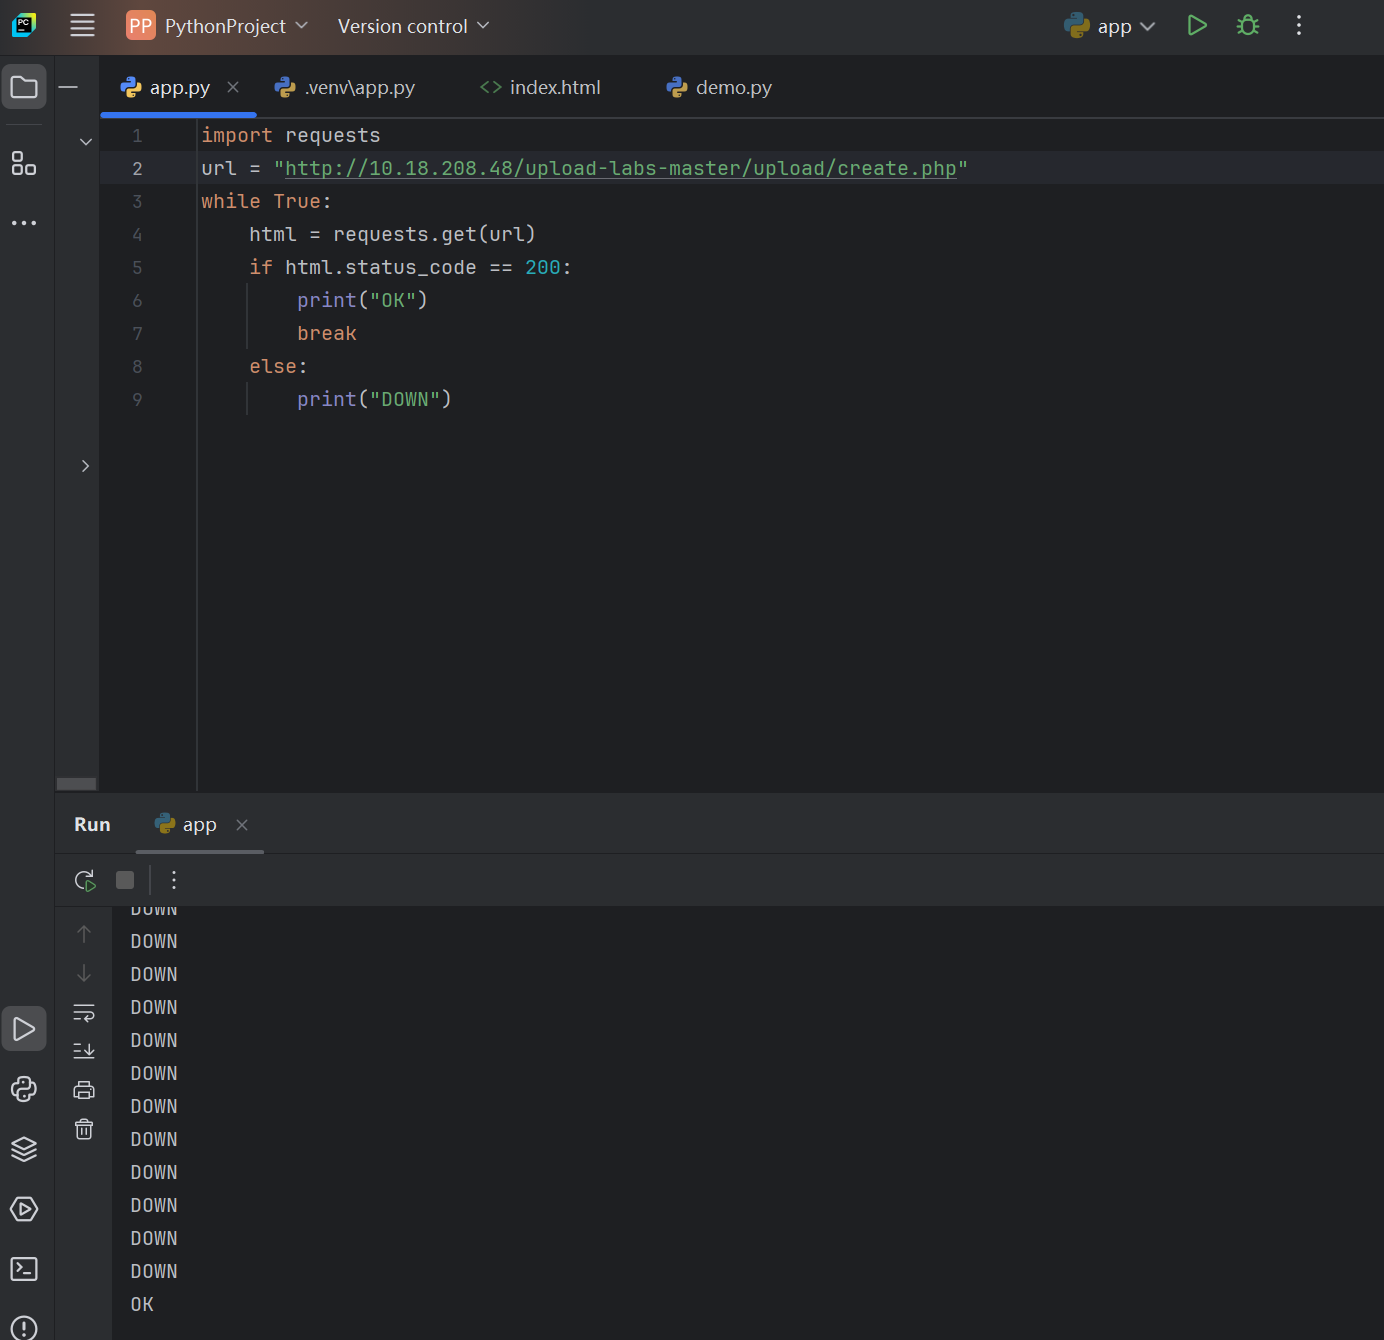Stop the running process square button

tap(125, 880)
